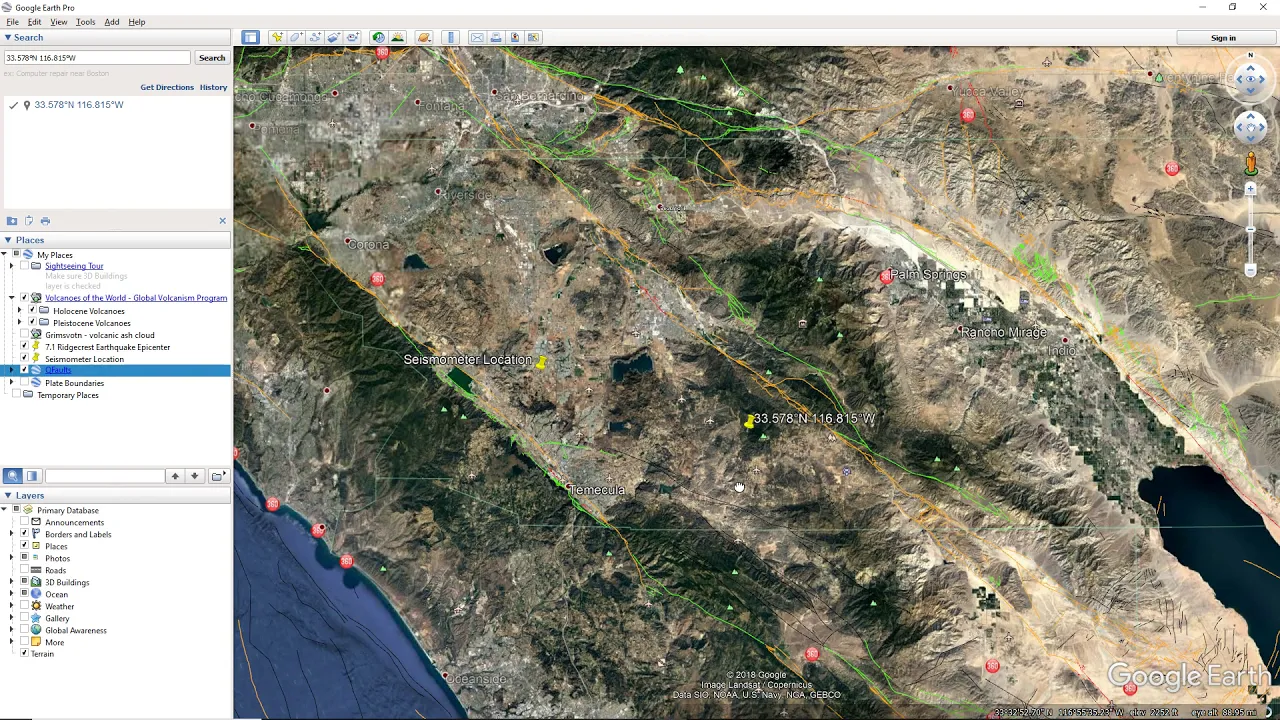Screen dimensions: 1280x720
Task: Open the Tools menu
Action: [x=86, y=22]
